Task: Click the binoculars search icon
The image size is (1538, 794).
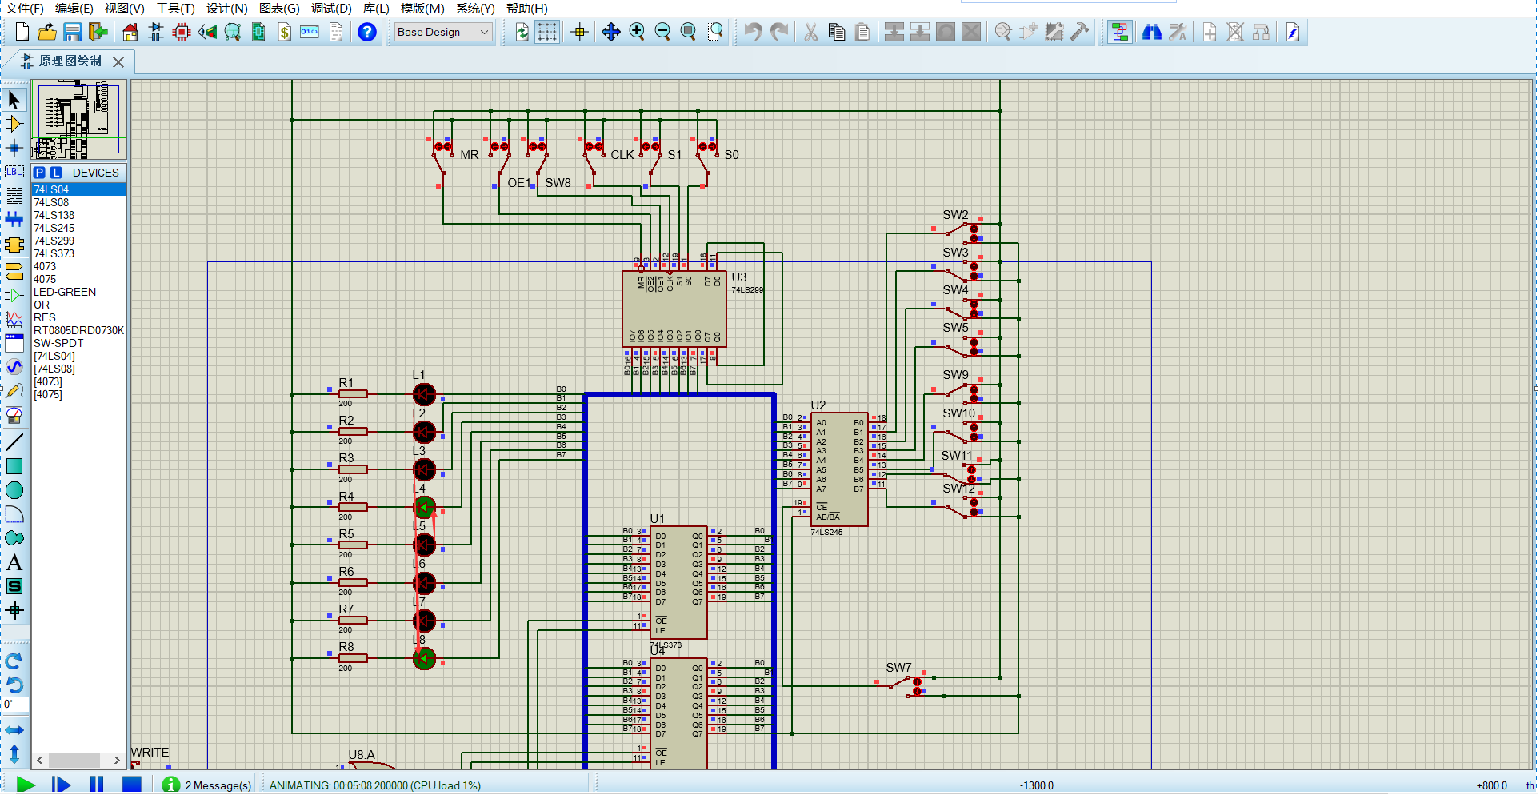Action: point(1151,32)
